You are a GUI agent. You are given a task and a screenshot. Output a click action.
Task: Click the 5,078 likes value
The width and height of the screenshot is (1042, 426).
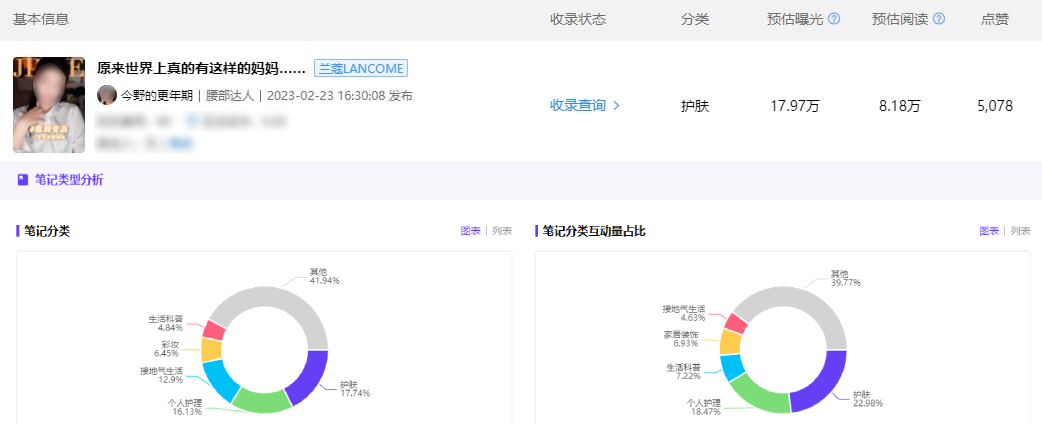pos(995,106)
